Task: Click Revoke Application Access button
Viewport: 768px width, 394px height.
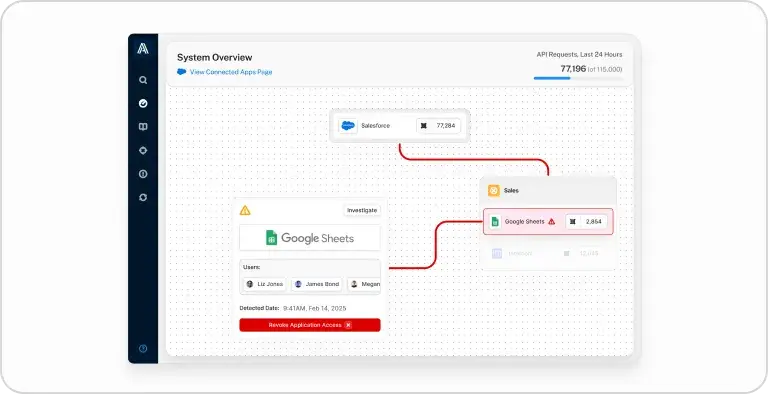Action: click(x=310, y=325)
